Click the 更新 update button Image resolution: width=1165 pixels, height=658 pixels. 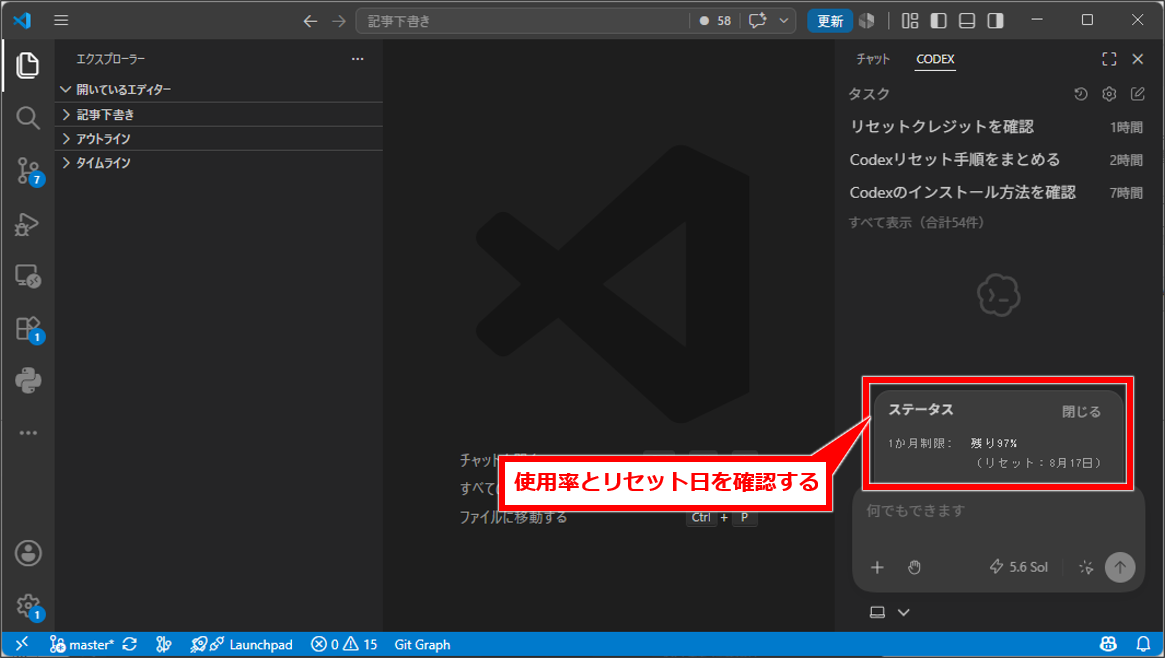pyautogui.click(x=830, y=21)
